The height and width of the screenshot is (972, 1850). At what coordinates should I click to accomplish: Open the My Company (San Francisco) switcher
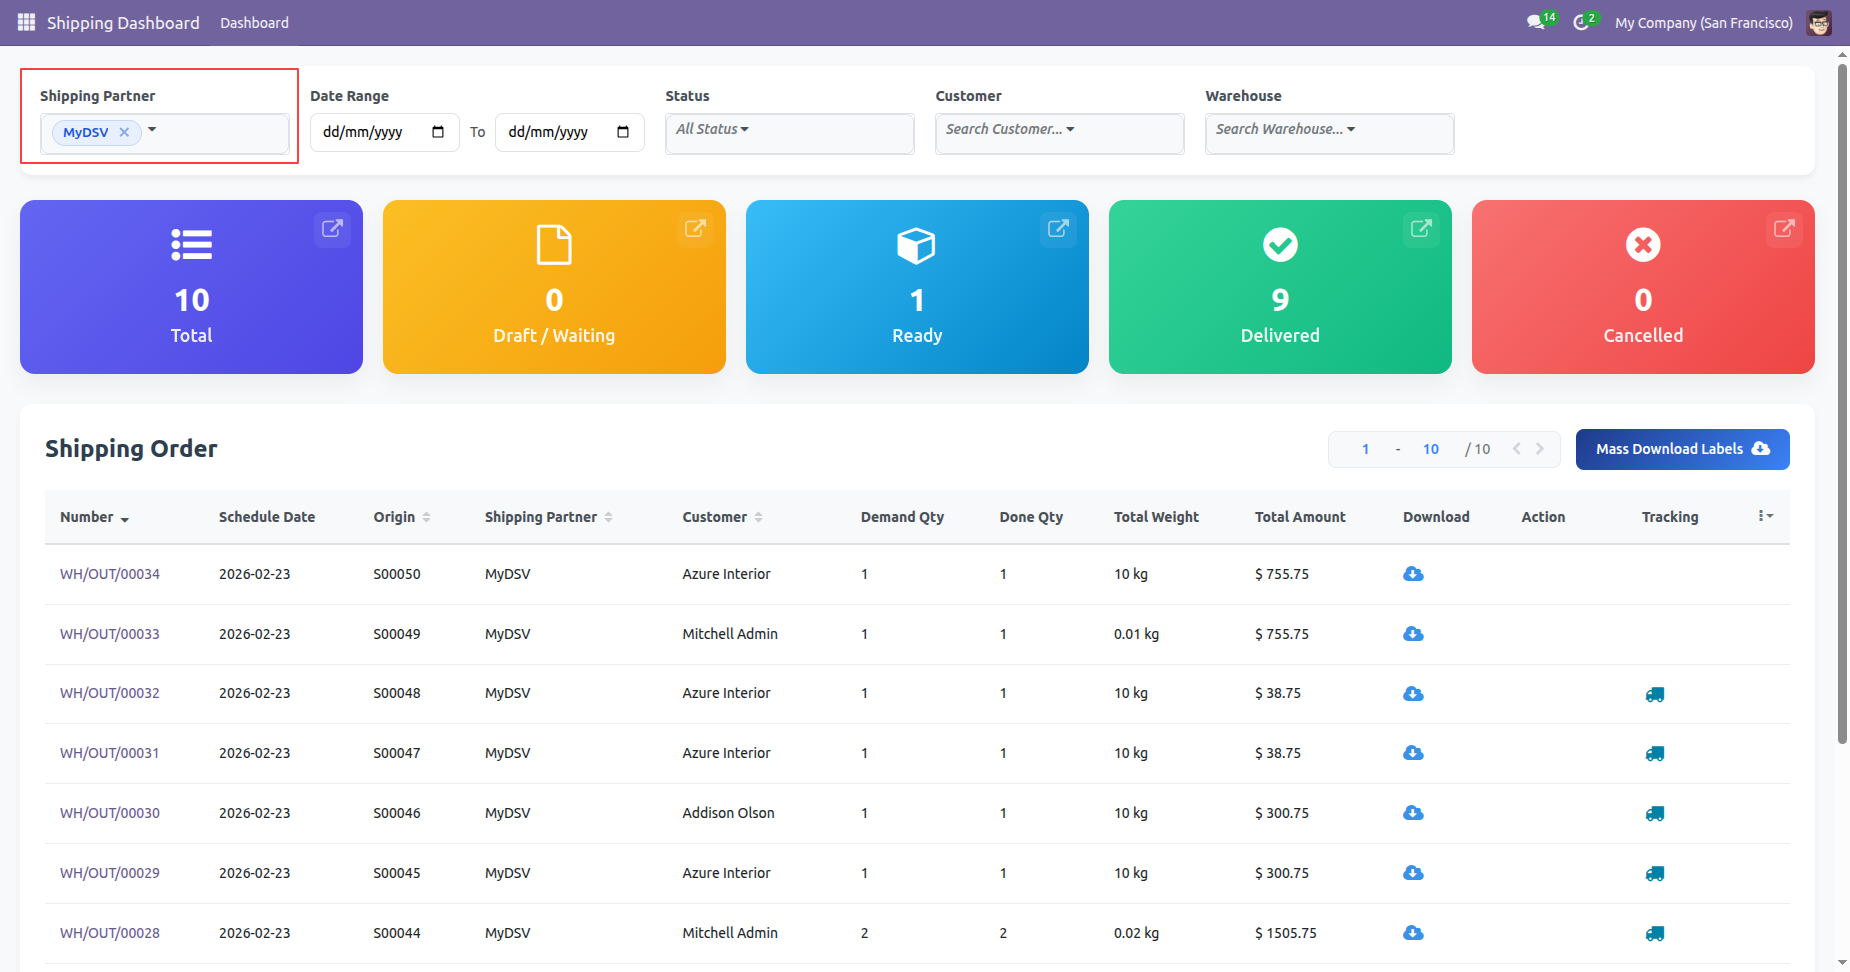pos(1703,23)
